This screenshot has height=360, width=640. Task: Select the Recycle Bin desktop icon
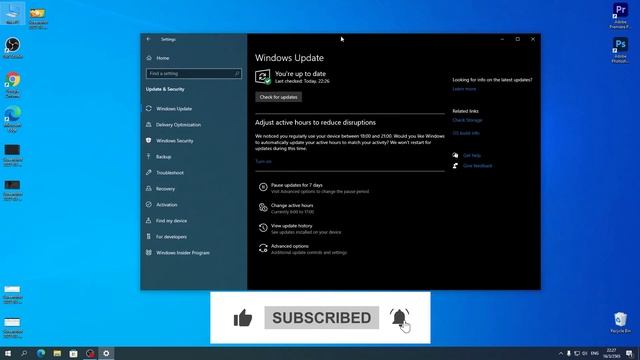pos(620,322)
